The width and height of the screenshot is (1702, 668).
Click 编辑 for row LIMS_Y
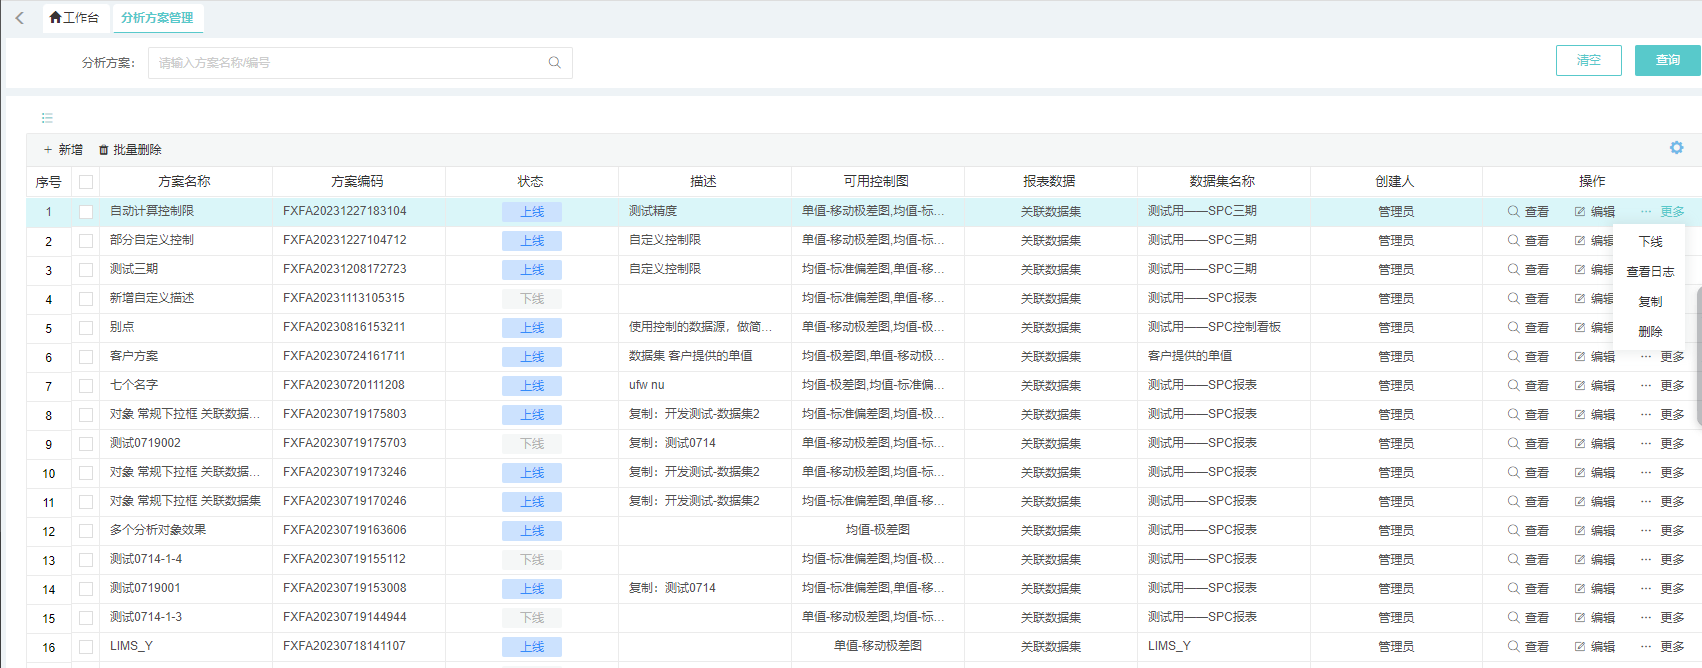coord(1594,647)
